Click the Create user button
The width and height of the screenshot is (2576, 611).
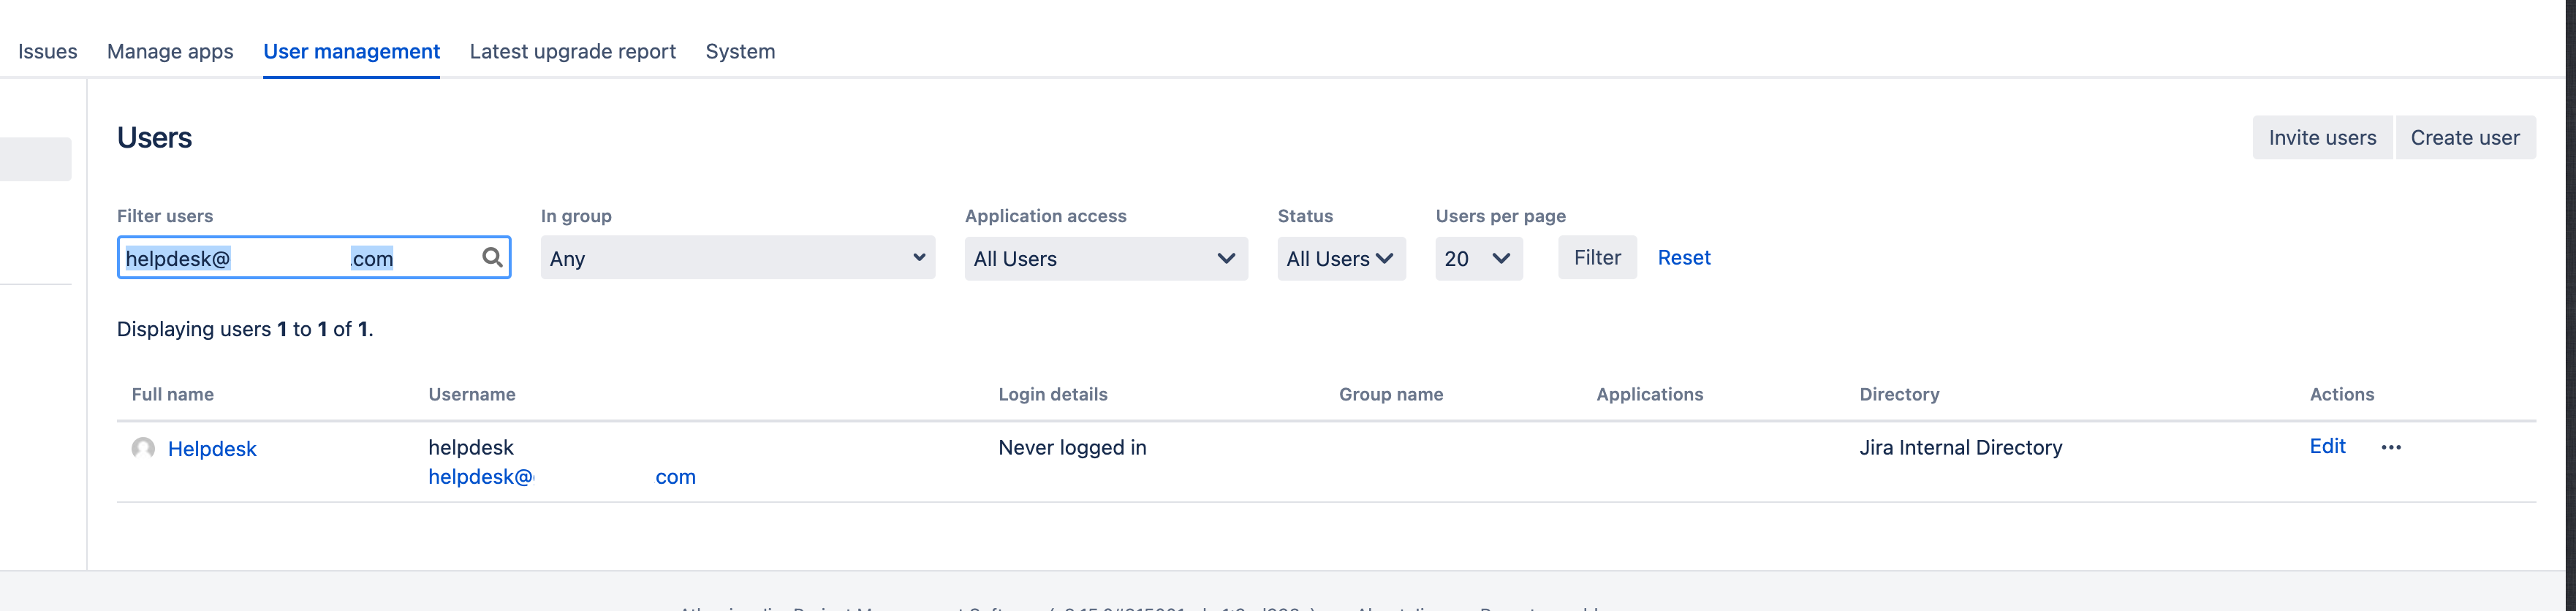click(x=2465, y=137)
